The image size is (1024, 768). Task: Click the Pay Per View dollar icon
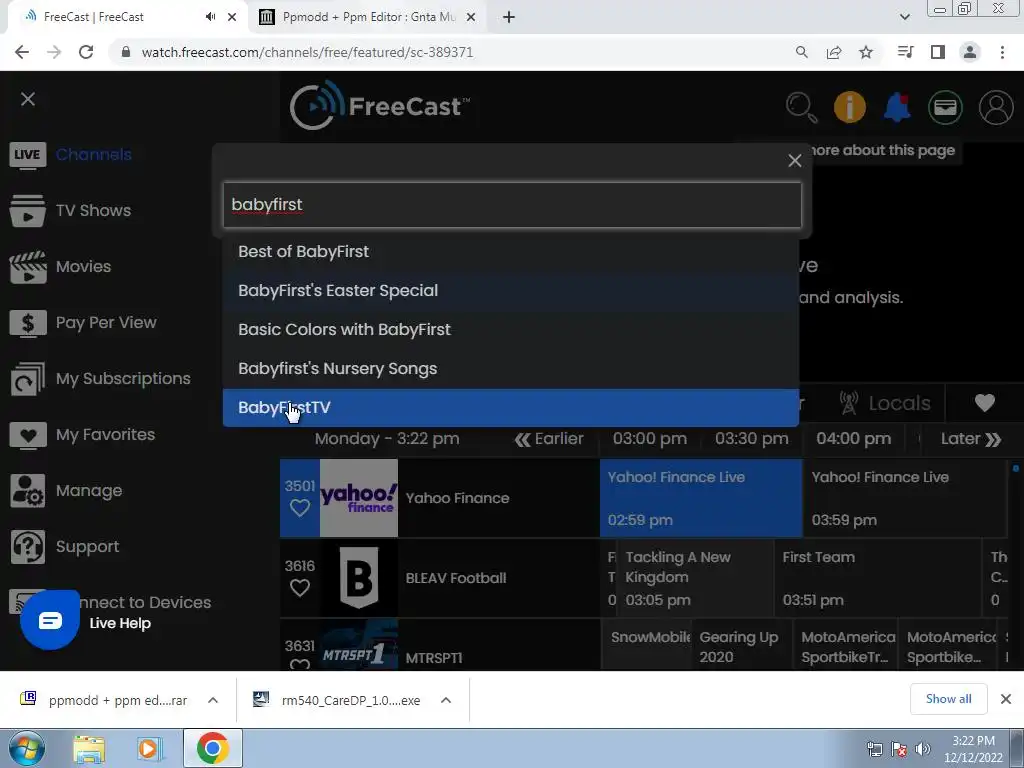pyautogui.click(x=27, y=323)
